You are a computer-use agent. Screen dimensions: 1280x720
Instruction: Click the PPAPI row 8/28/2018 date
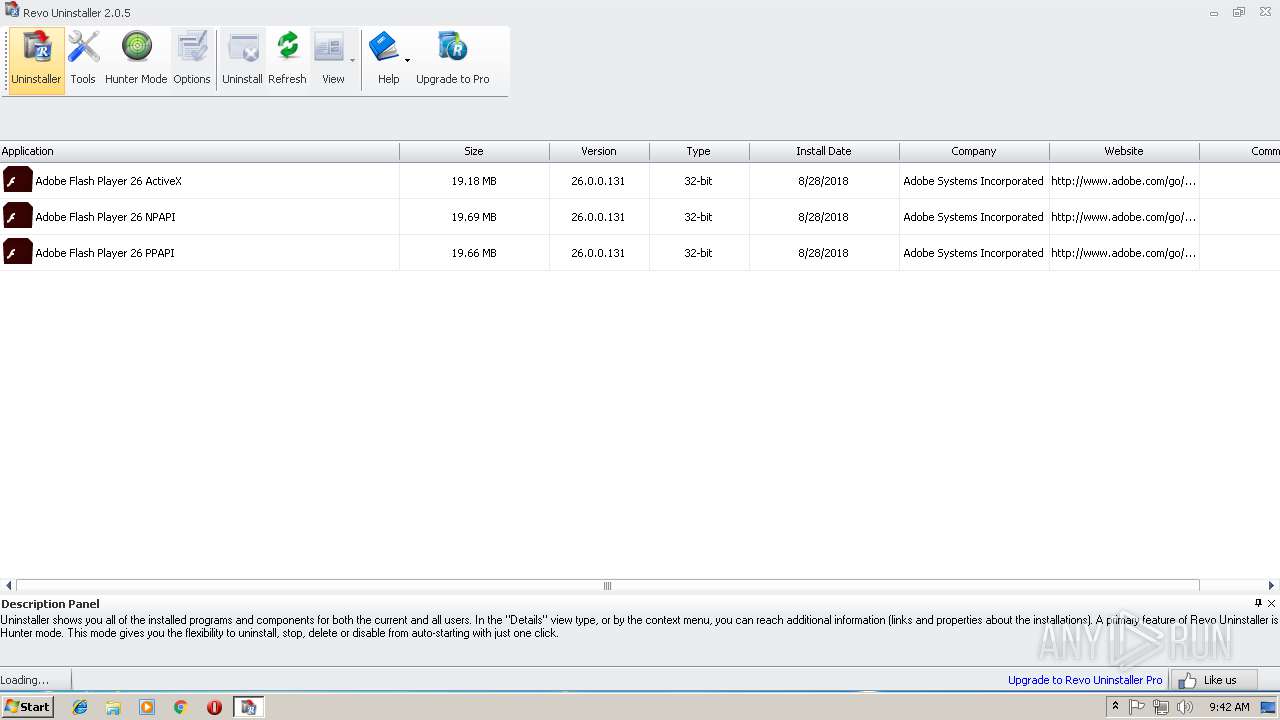[x=823, y=253]
